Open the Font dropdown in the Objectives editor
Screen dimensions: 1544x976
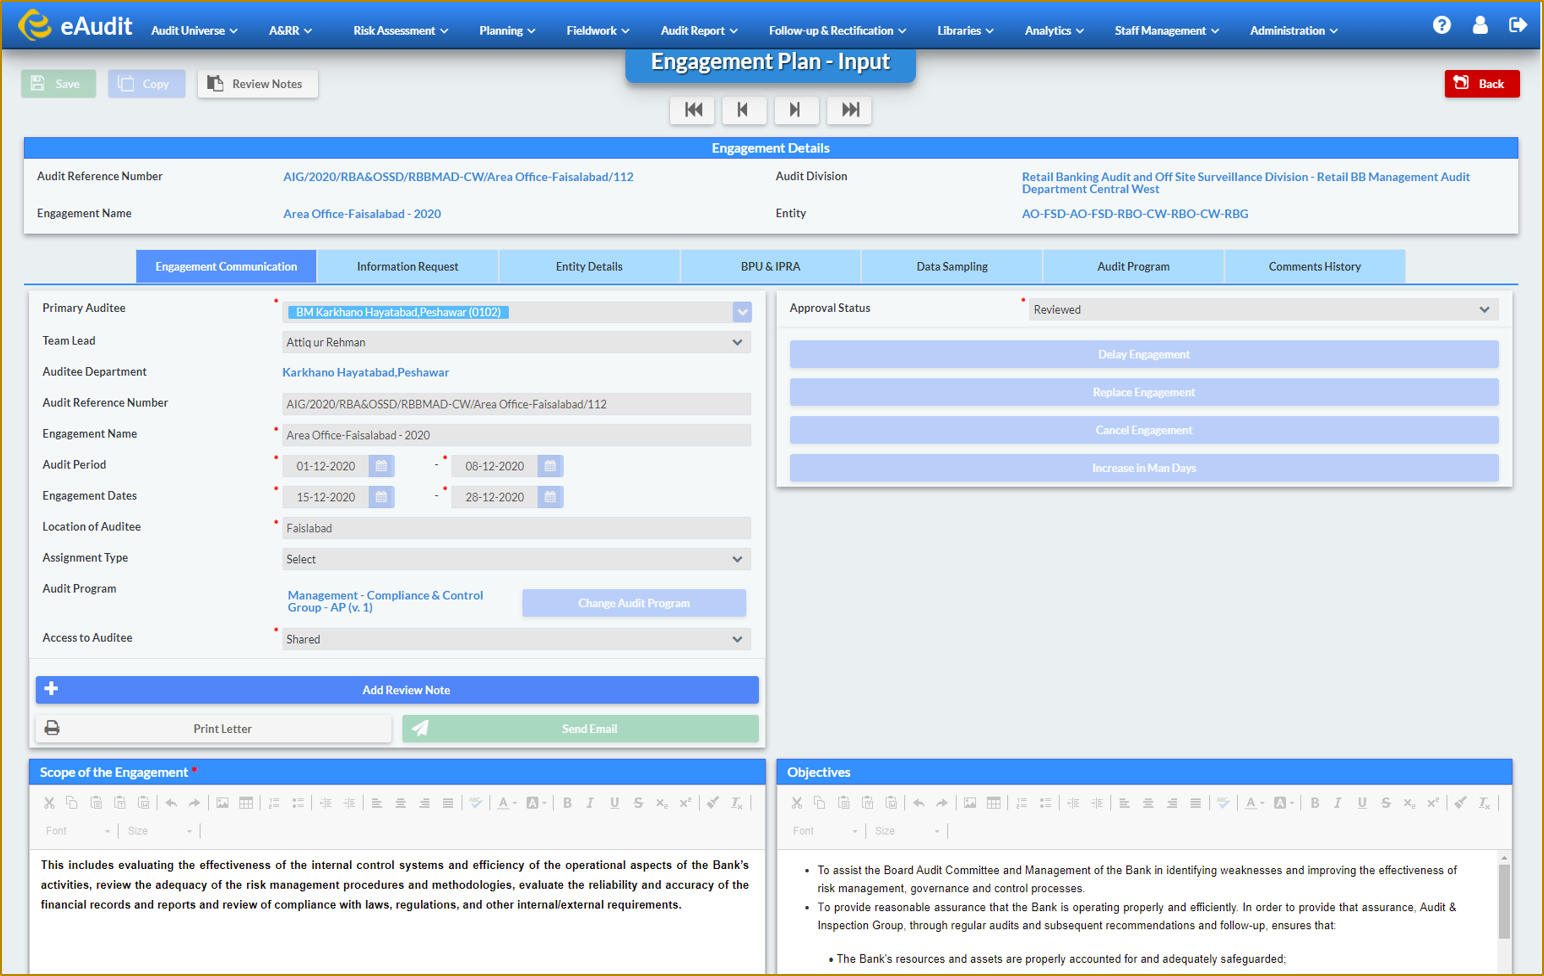click(x=822, y=830)
